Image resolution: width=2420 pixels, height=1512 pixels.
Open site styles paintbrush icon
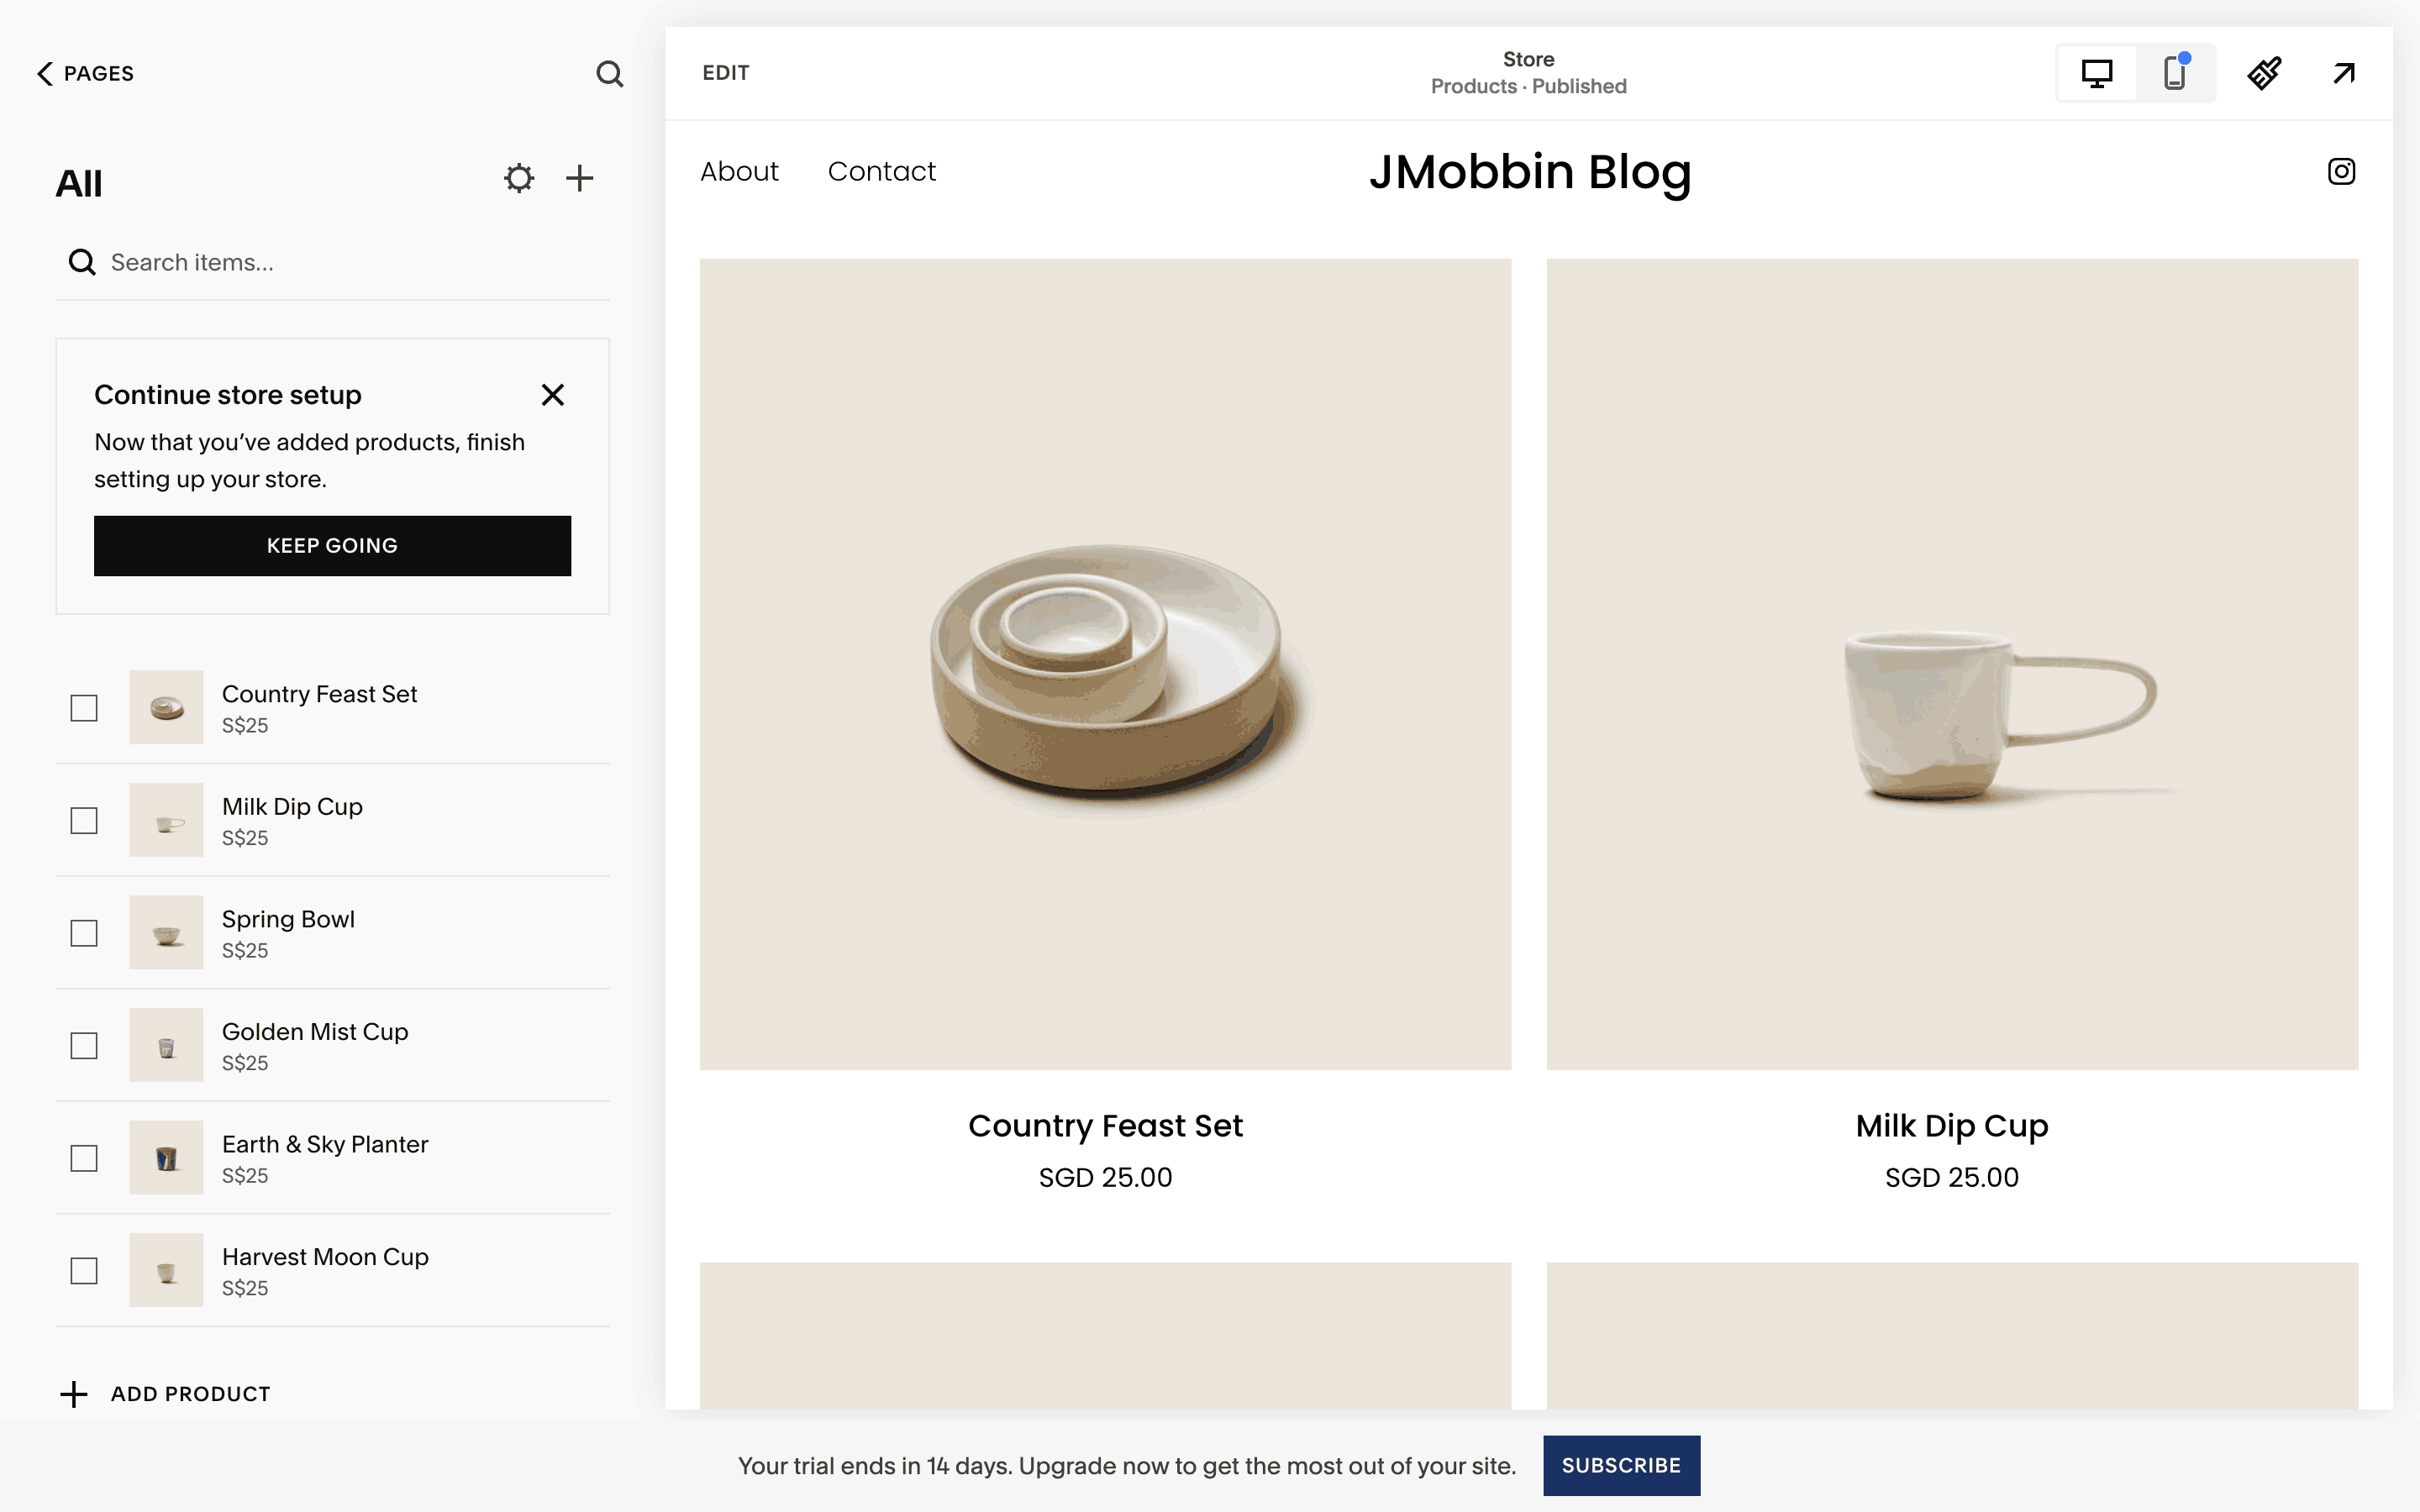tap(2264, 73)
